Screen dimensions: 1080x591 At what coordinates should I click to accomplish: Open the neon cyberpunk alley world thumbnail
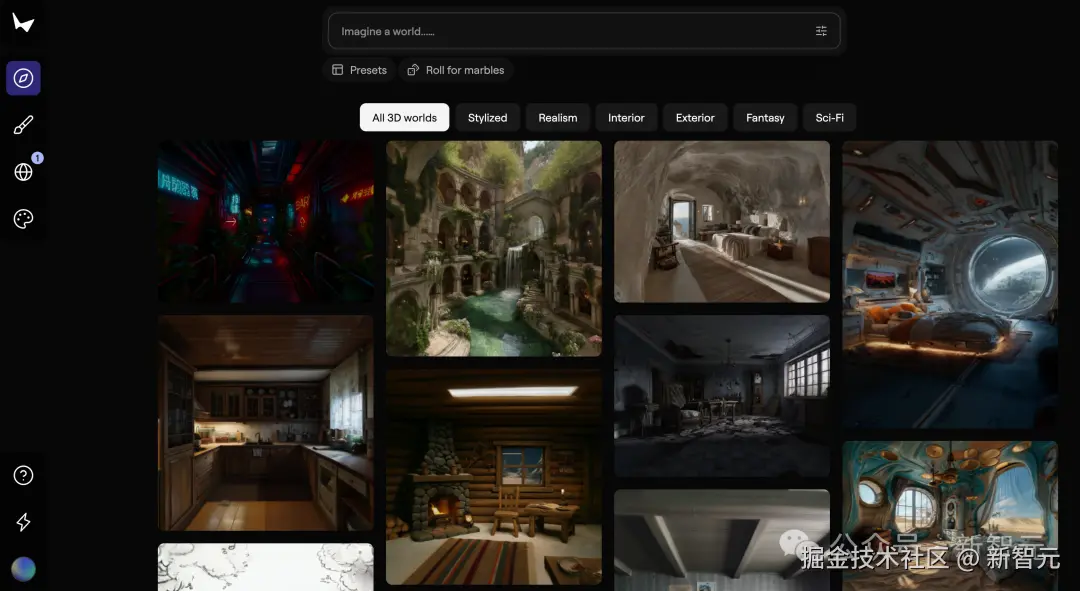click(266, 222)
